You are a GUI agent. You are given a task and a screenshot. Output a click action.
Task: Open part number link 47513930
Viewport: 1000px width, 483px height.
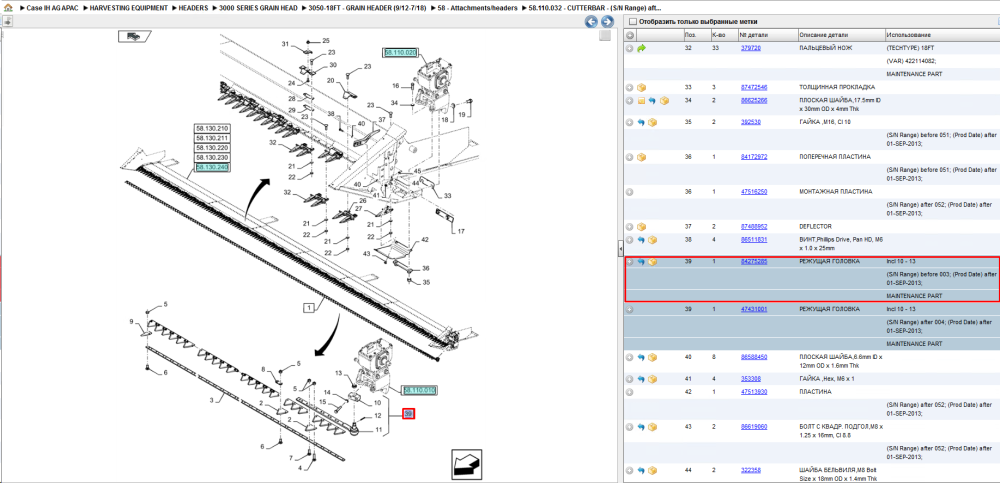[x=754, y=392]
